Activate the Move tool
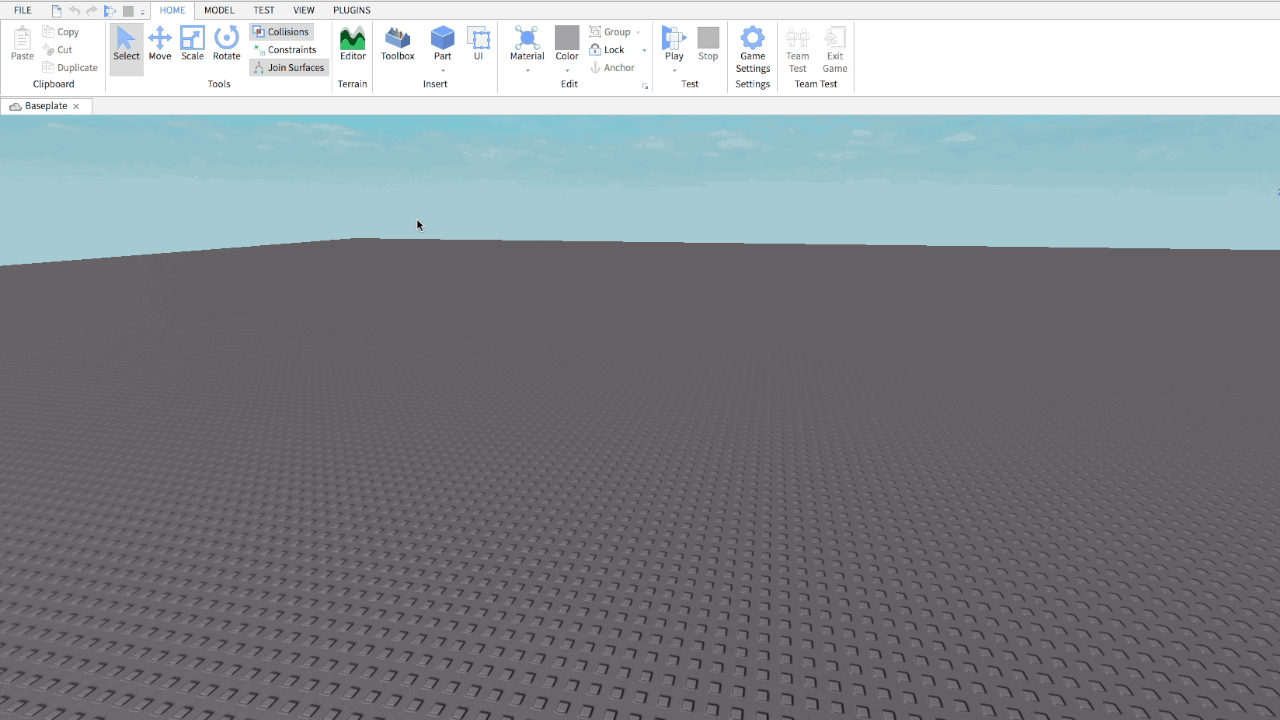The width and height of the screenshot is (1280, 720). point(160,45)
